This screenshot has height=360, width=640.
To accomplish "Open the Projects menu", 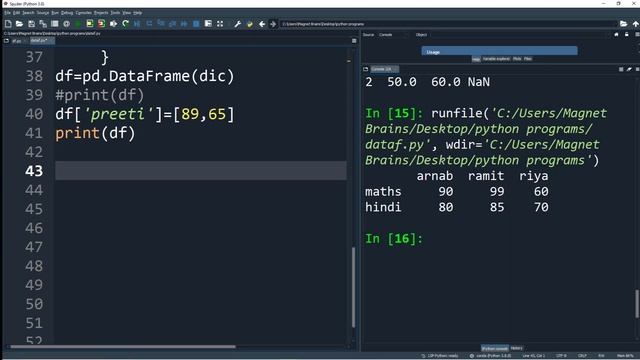I will [101, 13].
